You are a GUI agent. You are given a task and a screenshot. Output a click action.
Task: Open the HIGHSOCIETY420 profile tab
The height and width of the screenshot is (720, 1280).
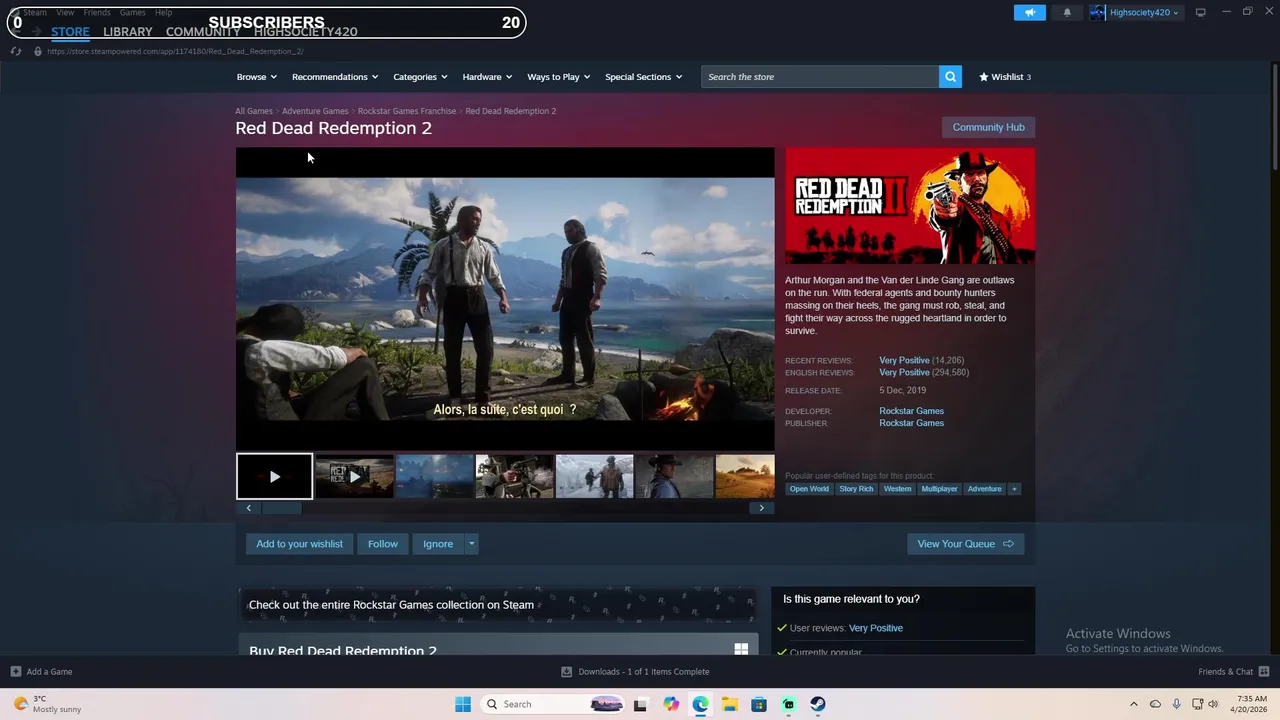point(306,32)
